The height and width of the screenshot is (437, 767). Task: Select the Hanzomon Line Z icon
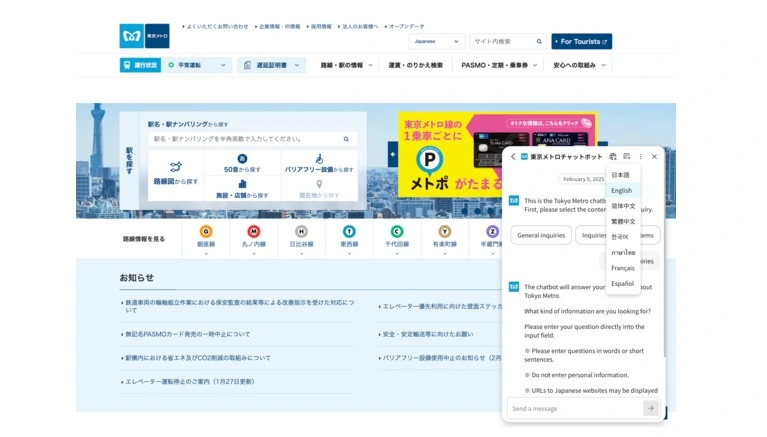492,231
